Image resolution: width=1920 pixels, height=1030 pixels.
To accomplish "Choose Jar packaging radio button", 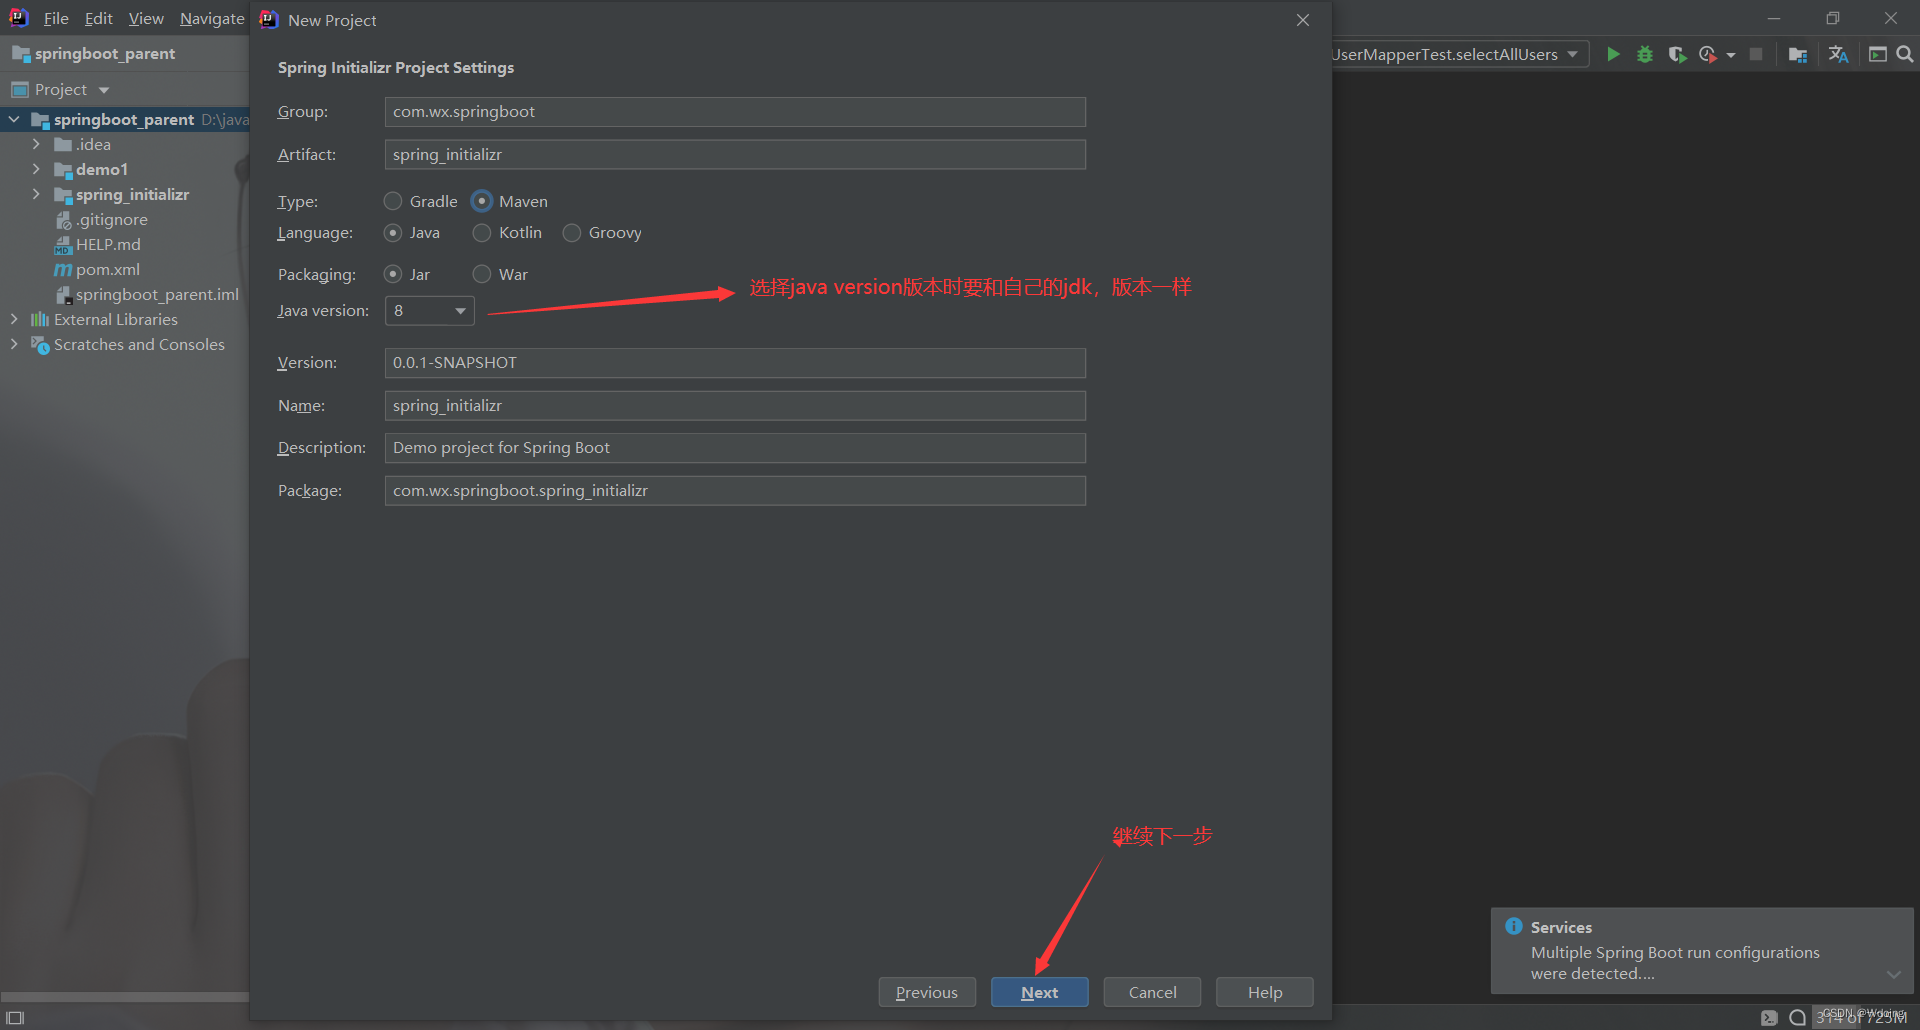I will [393, 274].
